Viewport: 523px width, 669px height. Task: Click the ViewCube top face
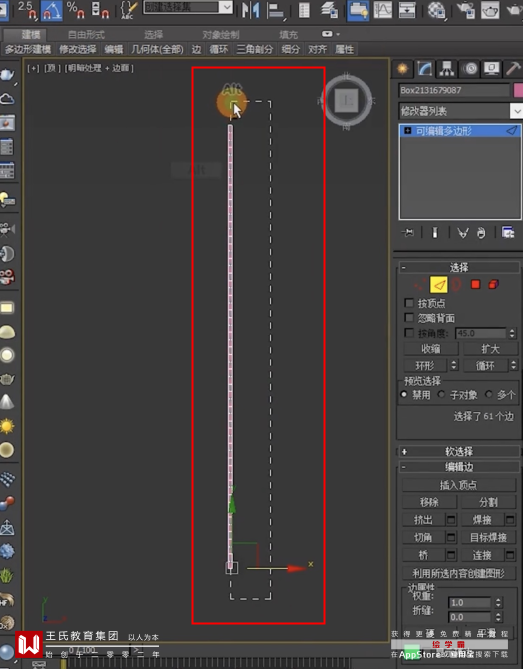coord(346,101)
